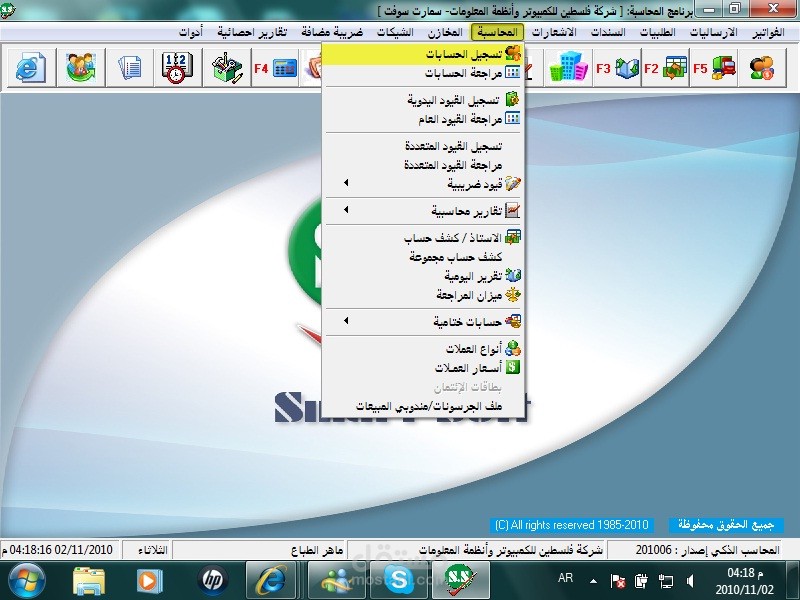Switch to Internet Explorer in taskbar
Screen dimensions: 800x600
[x=273, y=581]
